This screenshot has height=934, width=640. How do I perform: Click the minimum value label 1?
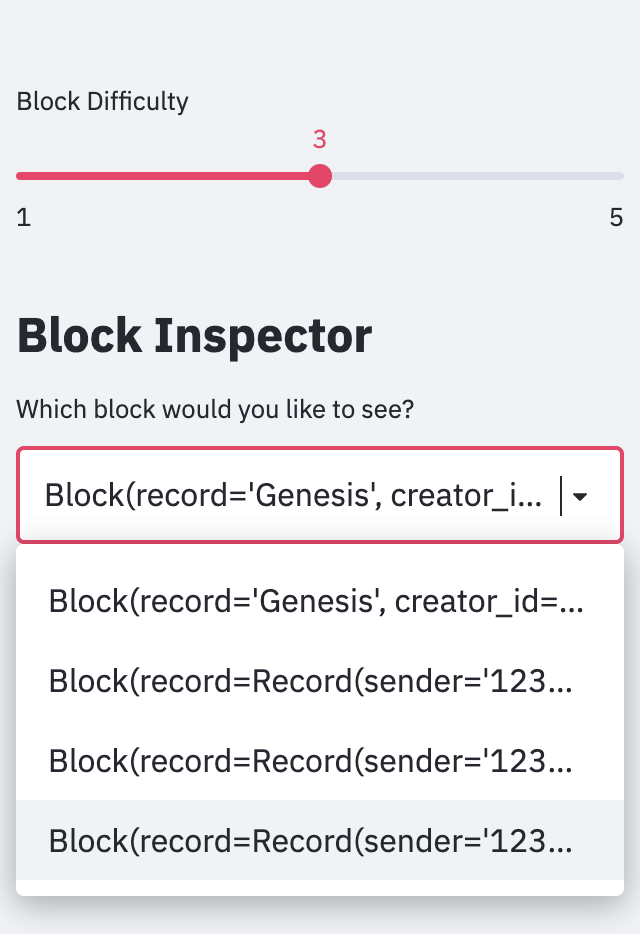pyautogui.click(x=23, y=217)
